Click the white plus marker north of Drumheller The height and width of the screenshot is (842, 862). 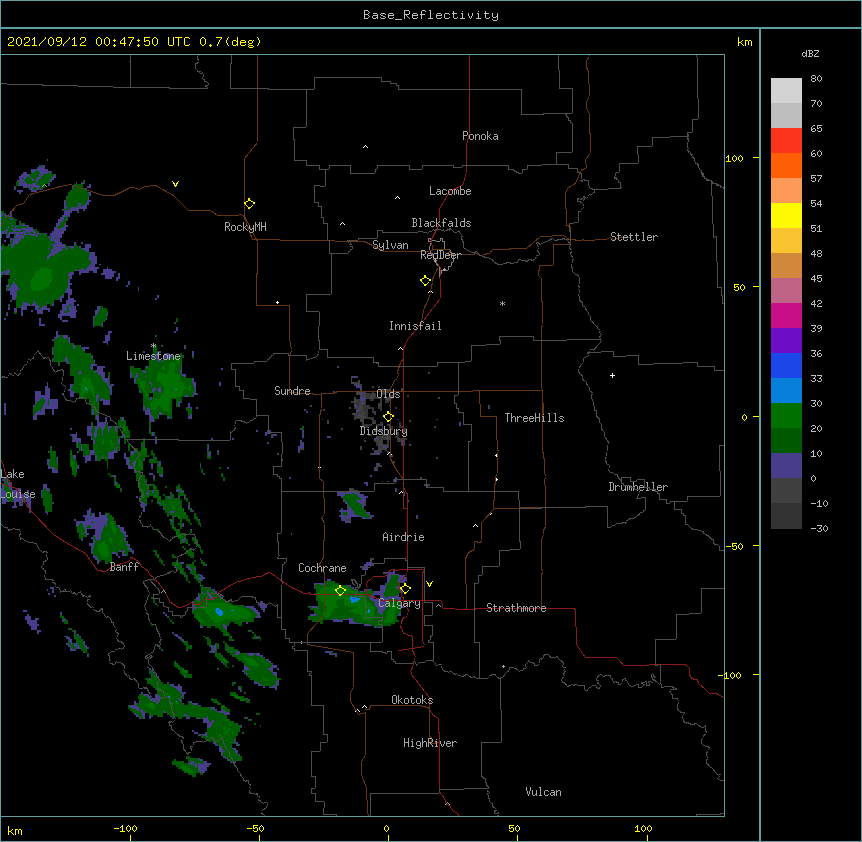click(612, 375)
